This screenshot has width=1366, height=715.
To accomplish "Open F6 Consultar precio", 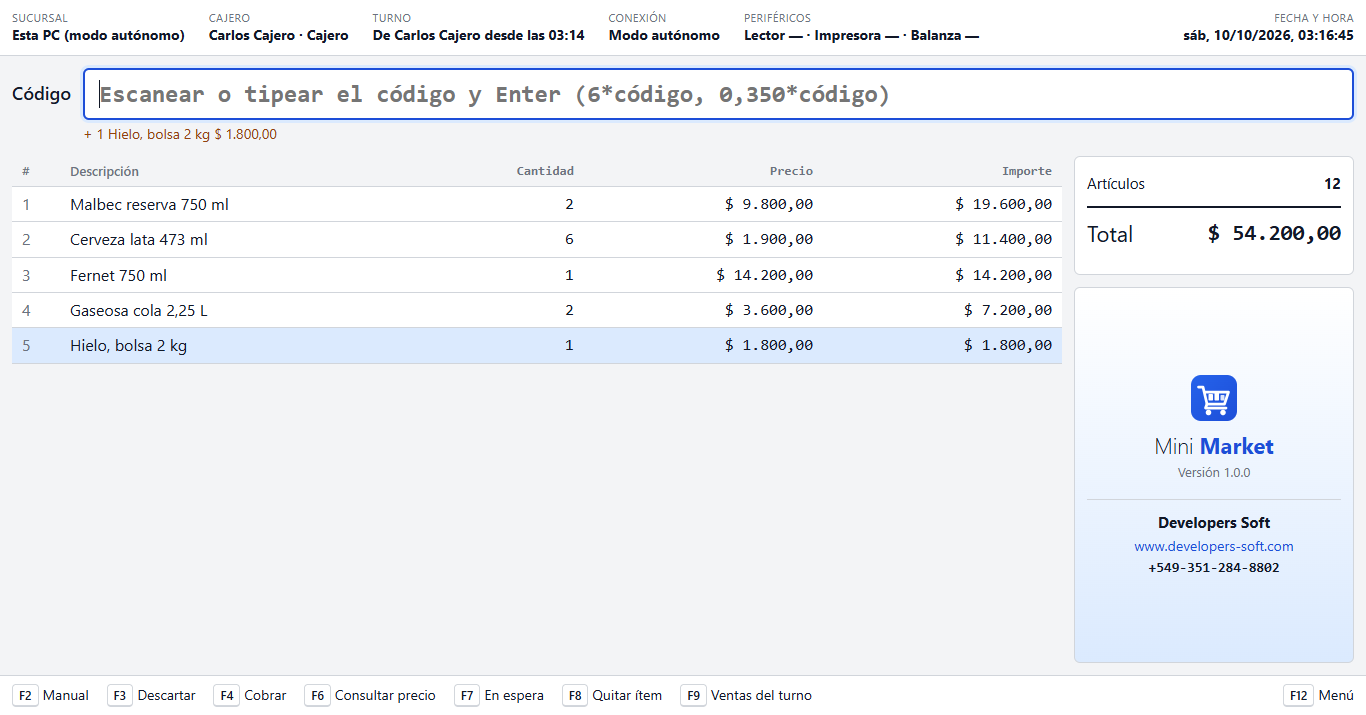I will point(372,695).
